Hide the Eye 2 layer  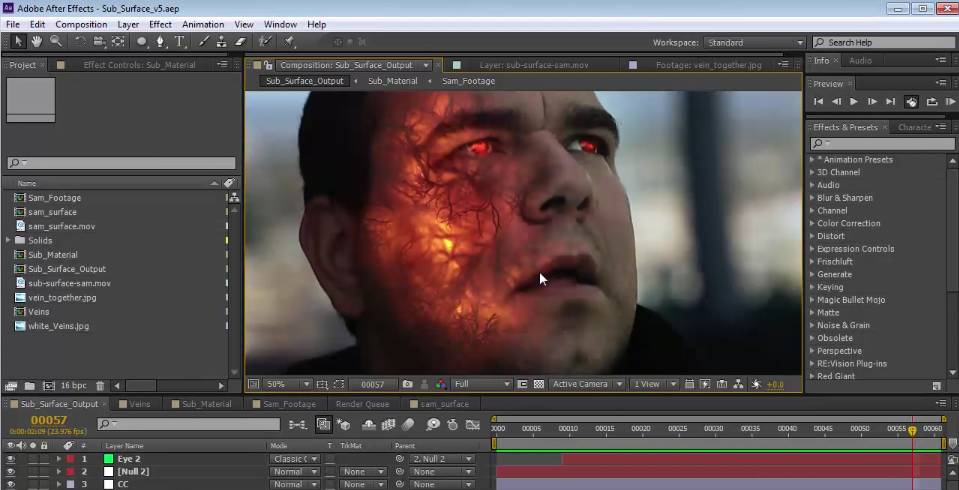(x=11, y=459)
